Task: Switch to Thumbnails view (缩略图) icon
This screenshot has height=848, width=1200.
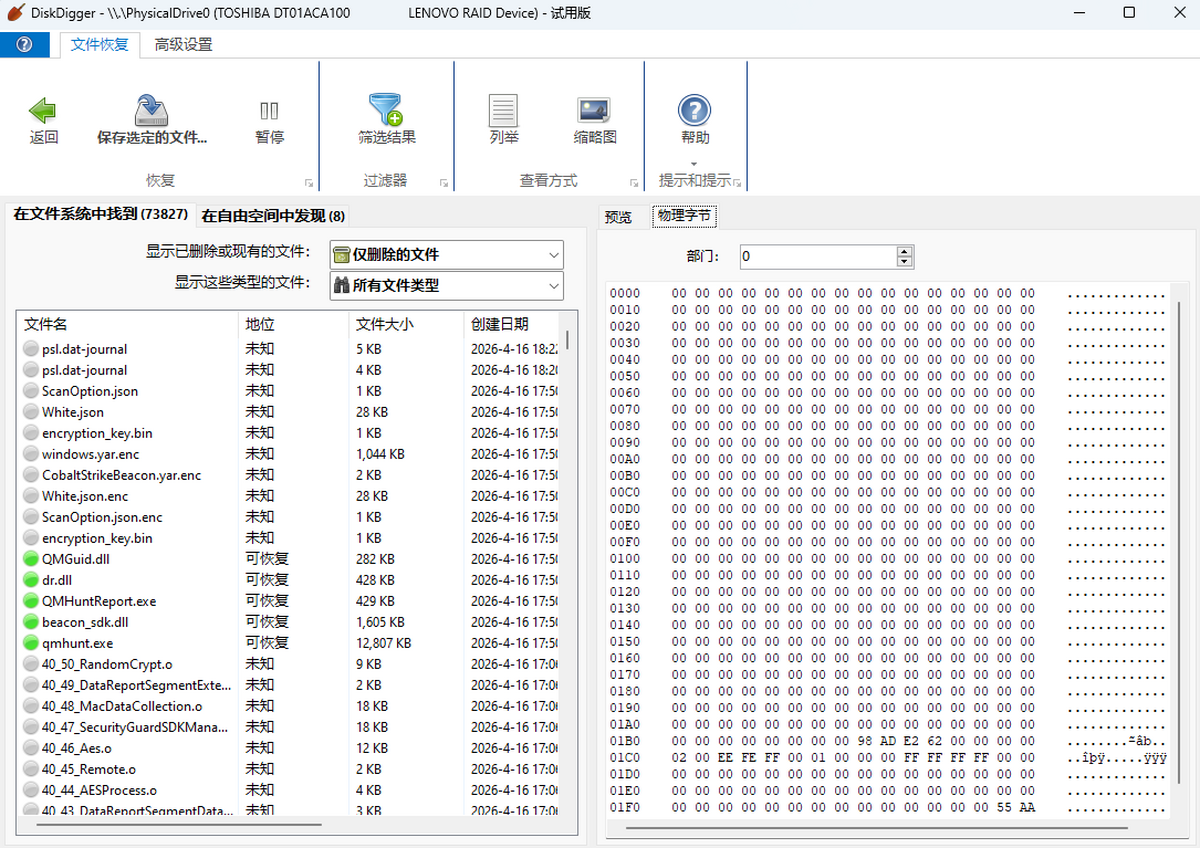Action: pyautogui.click(x=594, y=111)
